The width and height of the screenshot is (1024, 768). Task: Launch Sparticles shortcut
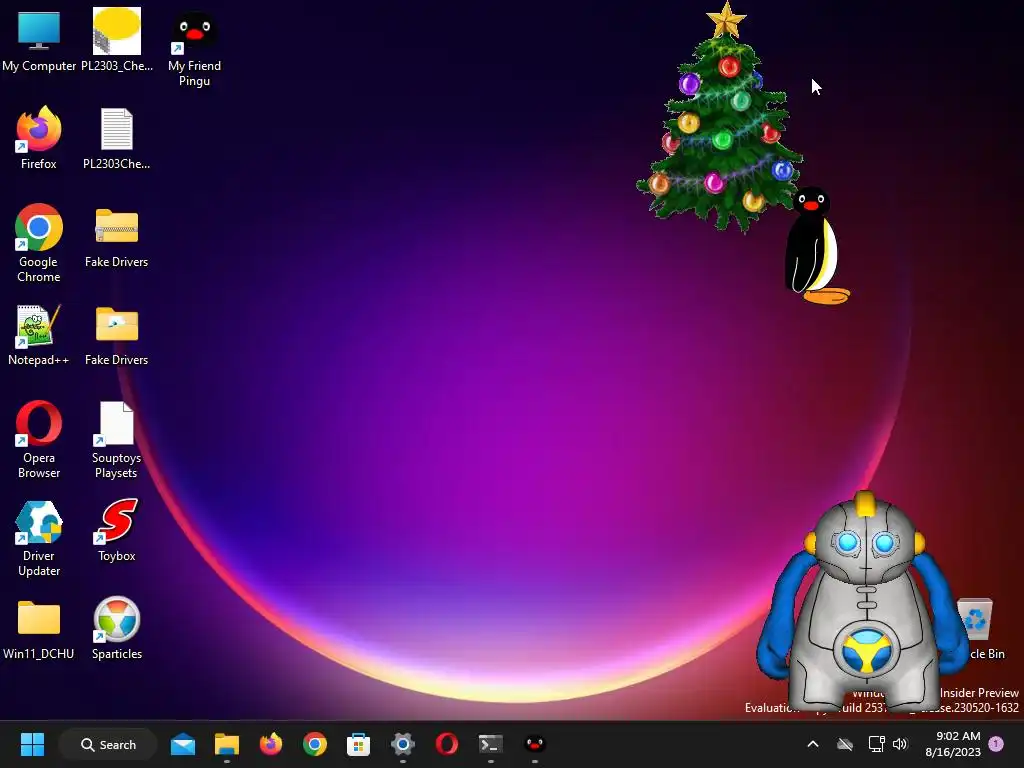pyautogui.click(x=117, y=628)
